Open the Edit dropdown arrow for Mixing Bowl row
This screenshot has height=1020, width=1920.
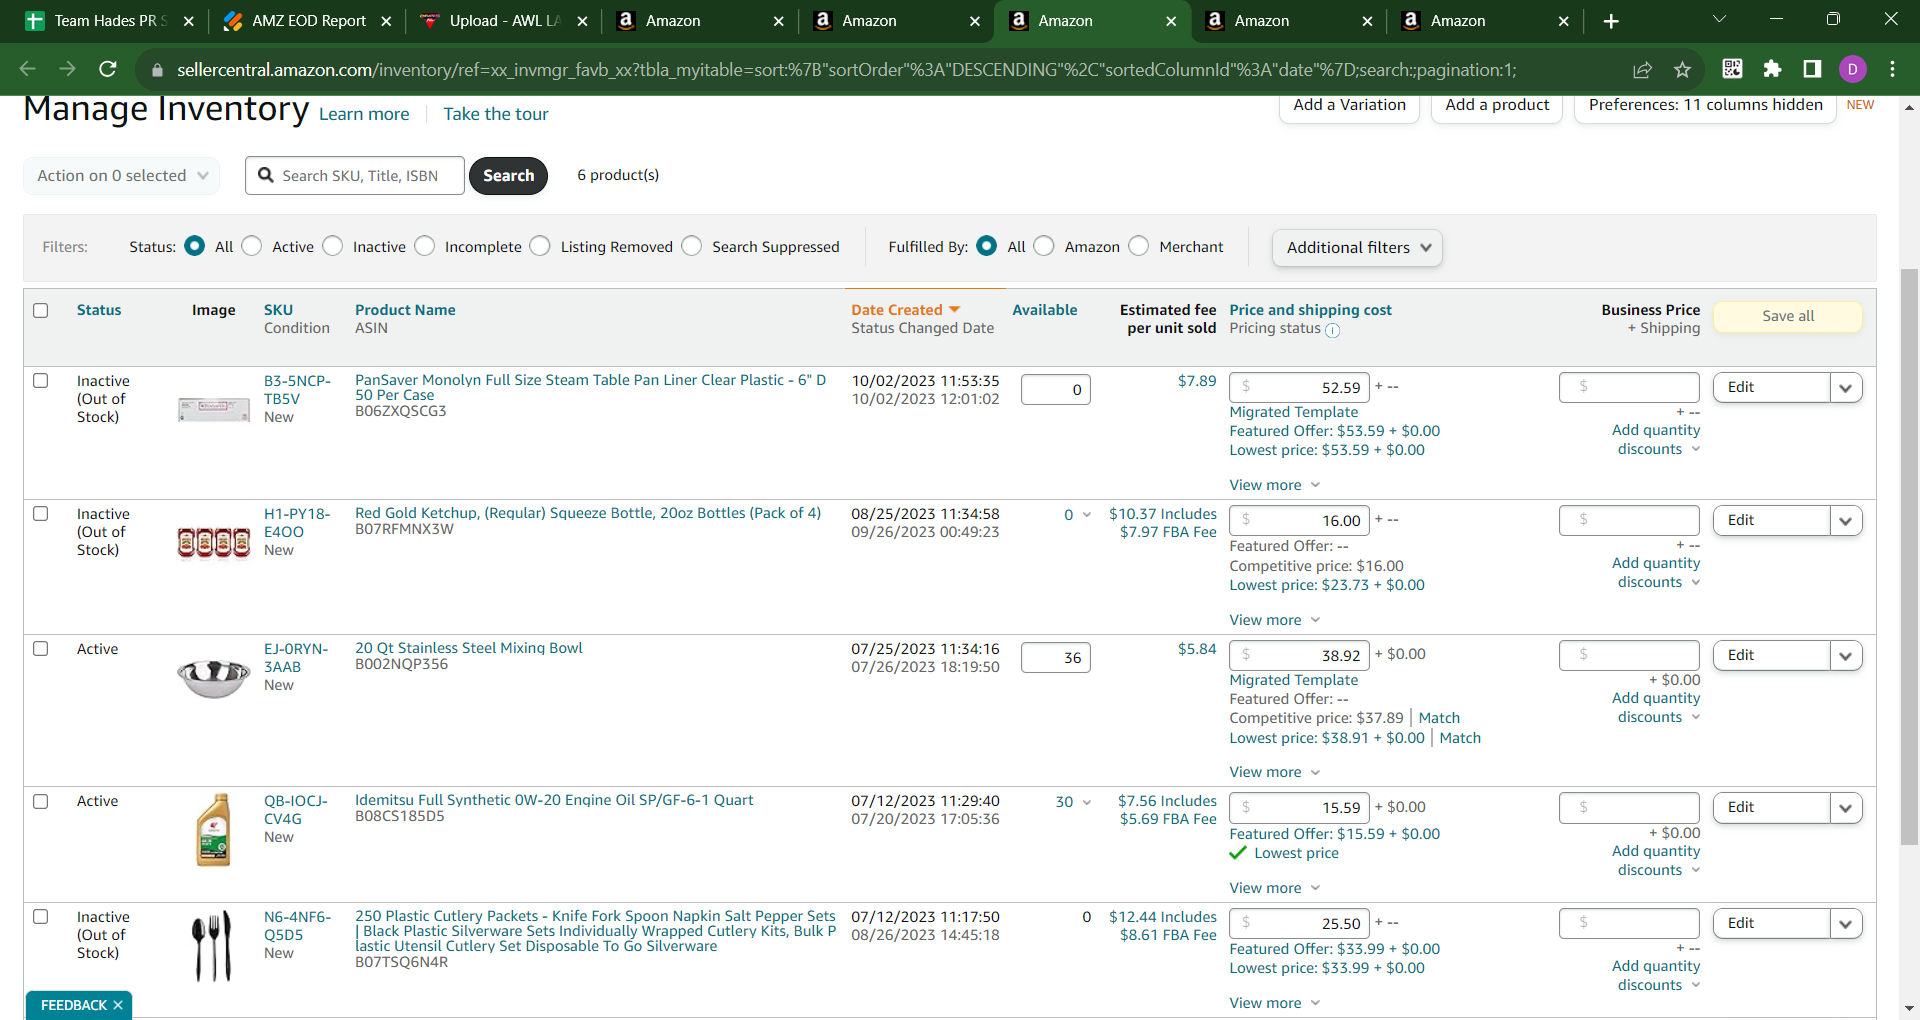1846,656
